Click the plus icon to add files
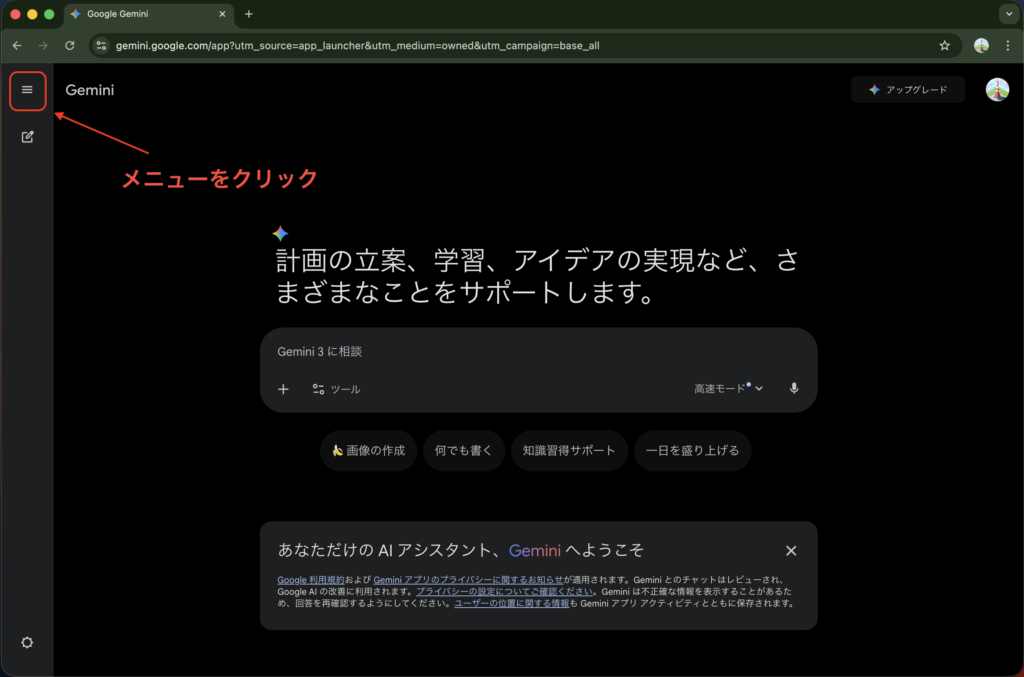1024x677 pixels. (x=283, y=389)
